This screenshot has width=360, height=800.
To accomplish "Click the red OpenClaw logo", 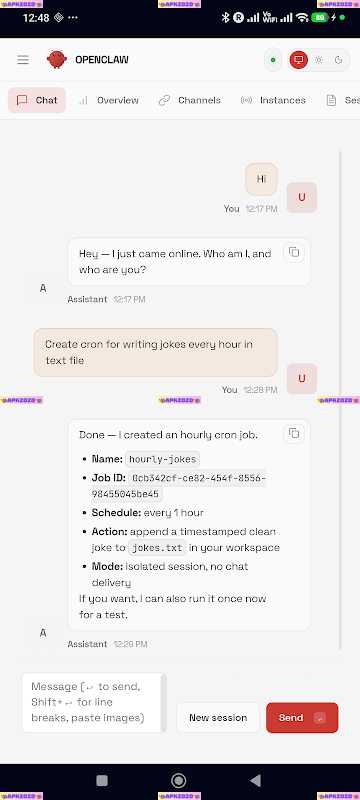I will pos(57,59).
